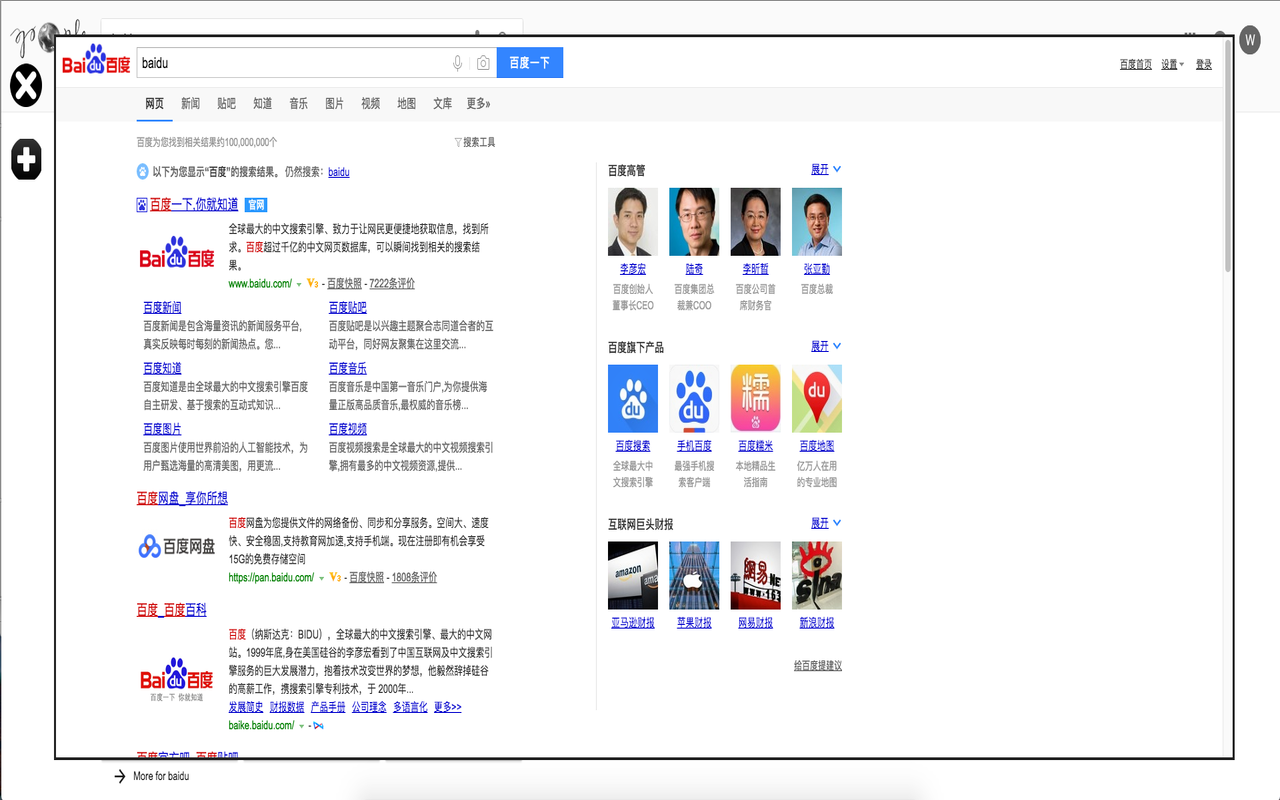Click the 登录 login link
Screen dimensions: 1280x800
[1204, 64]
